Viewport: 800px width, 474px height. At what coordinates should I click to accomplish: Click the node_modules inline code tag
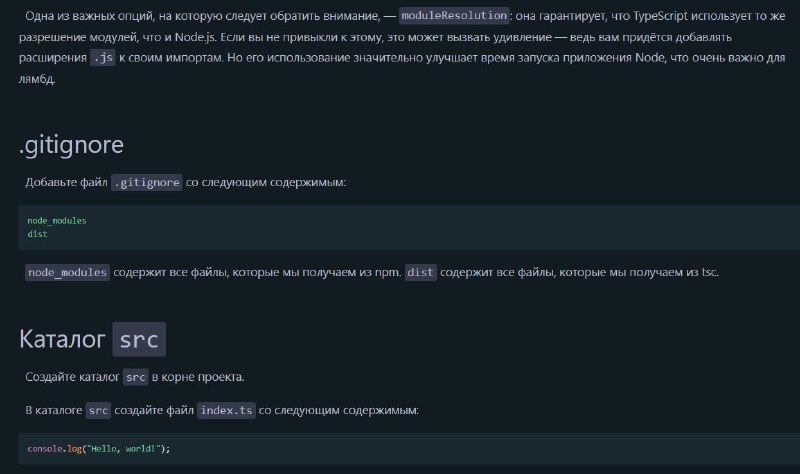[x=67, y=272]
